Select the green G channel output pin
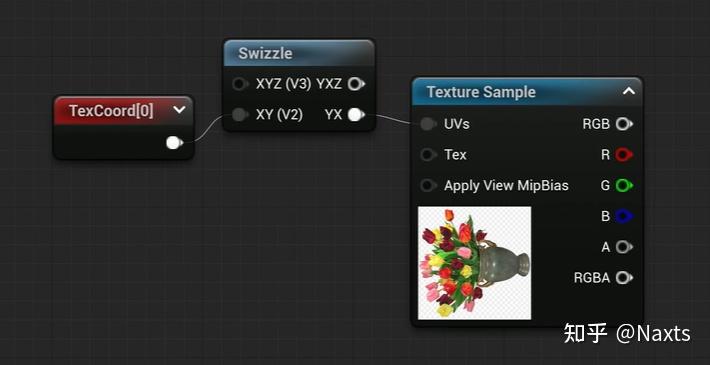This screenshot has width=710, height=365. click(x=624, y=186)
